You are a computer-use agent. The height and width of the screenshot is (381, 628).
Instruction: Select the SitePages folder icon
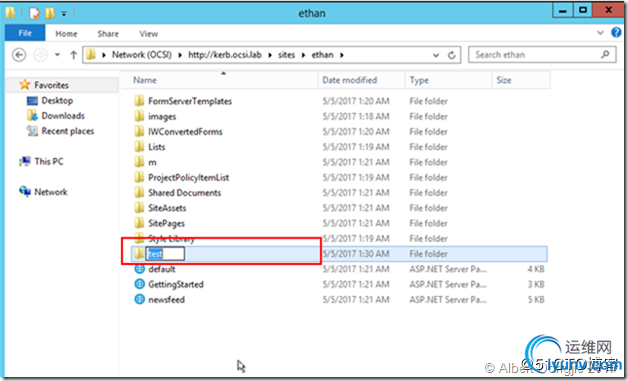pyautogui.click(x=139, y=223)
